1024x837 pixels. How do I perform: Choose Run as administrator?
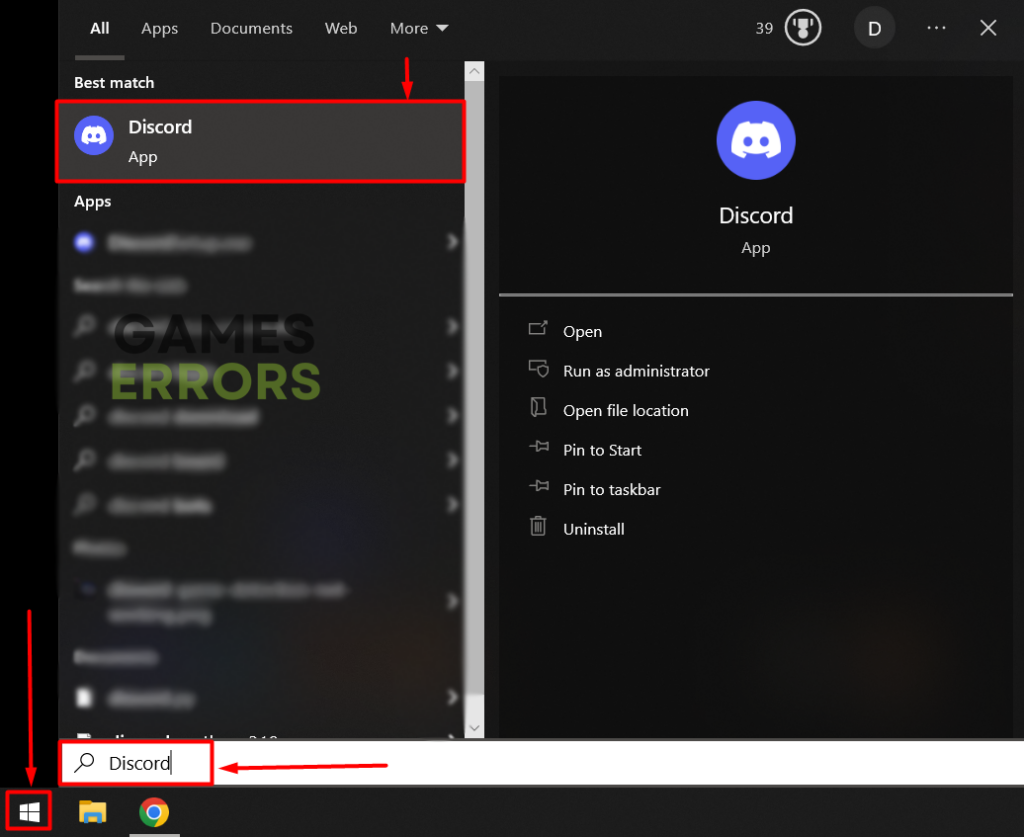[x=635, y=371]
